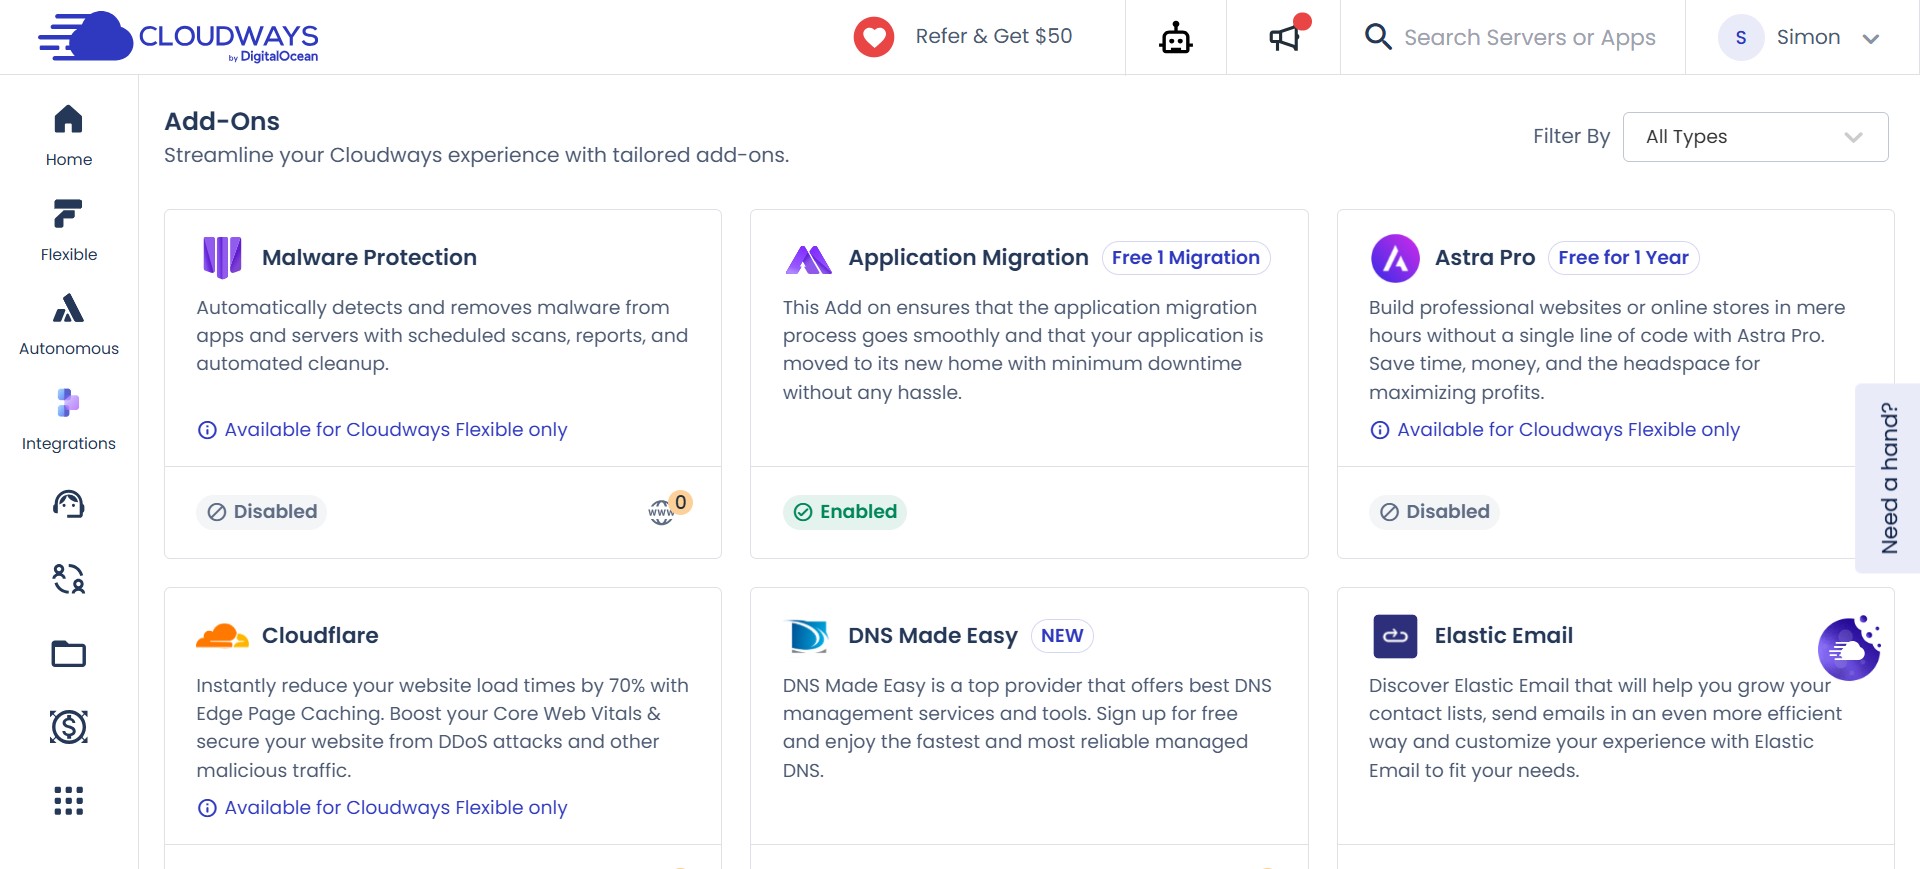Click Refer & Get $50 link

993,36
